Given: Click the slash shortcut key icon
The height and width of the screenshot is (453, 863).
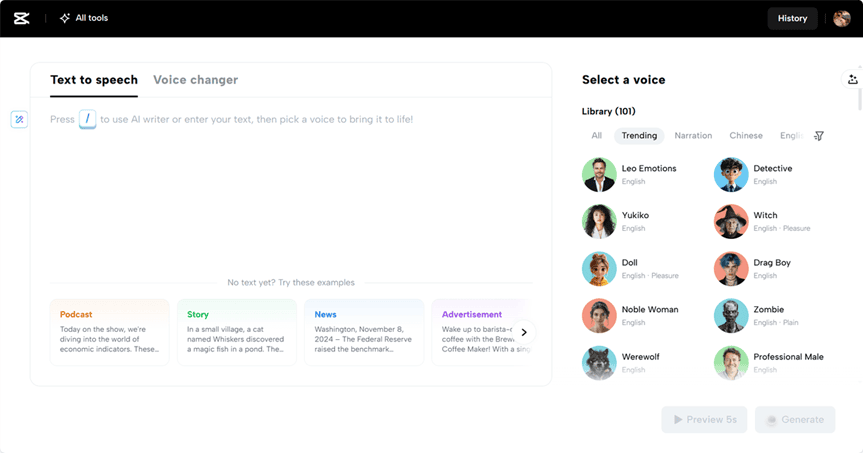Looking at the screenshot, I should [x=87, y=119].
